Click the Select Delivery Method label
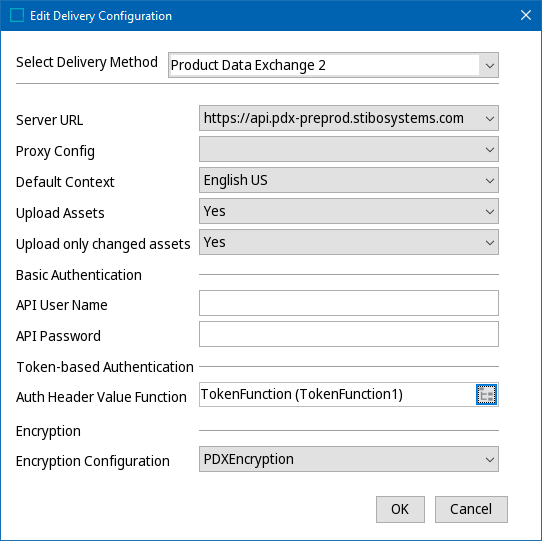The width and height of the screenshot is (542, 541). [x=87, y=63]
